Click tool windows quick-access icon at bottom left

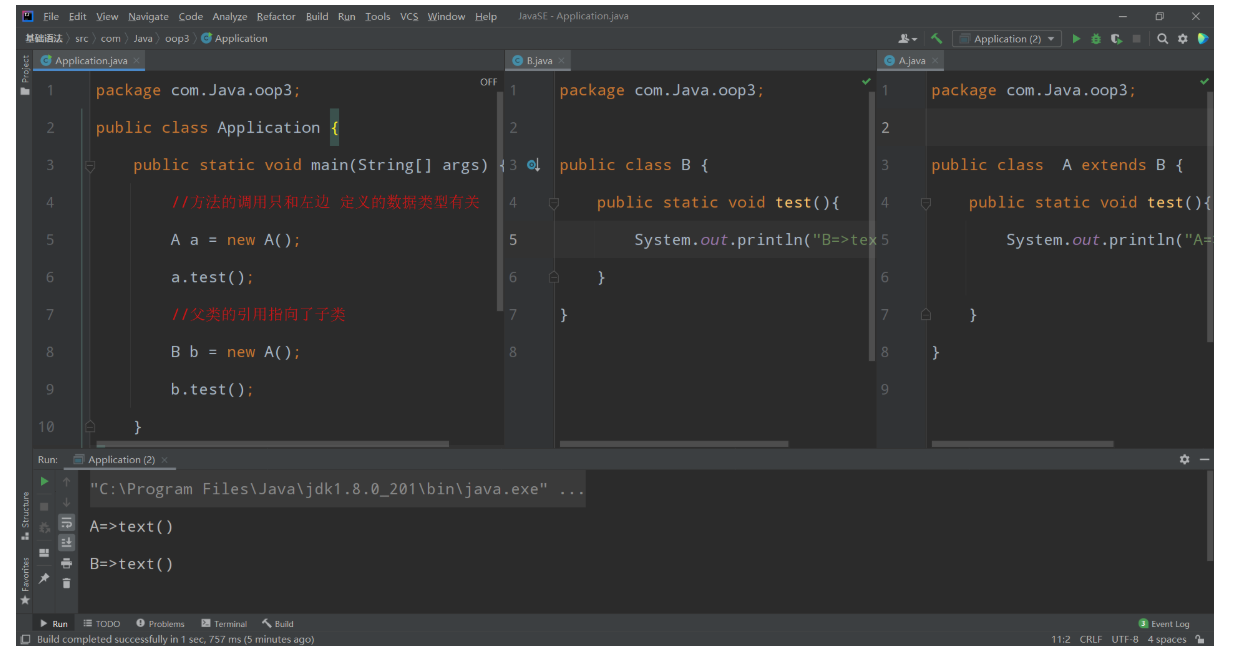(25, 639)
